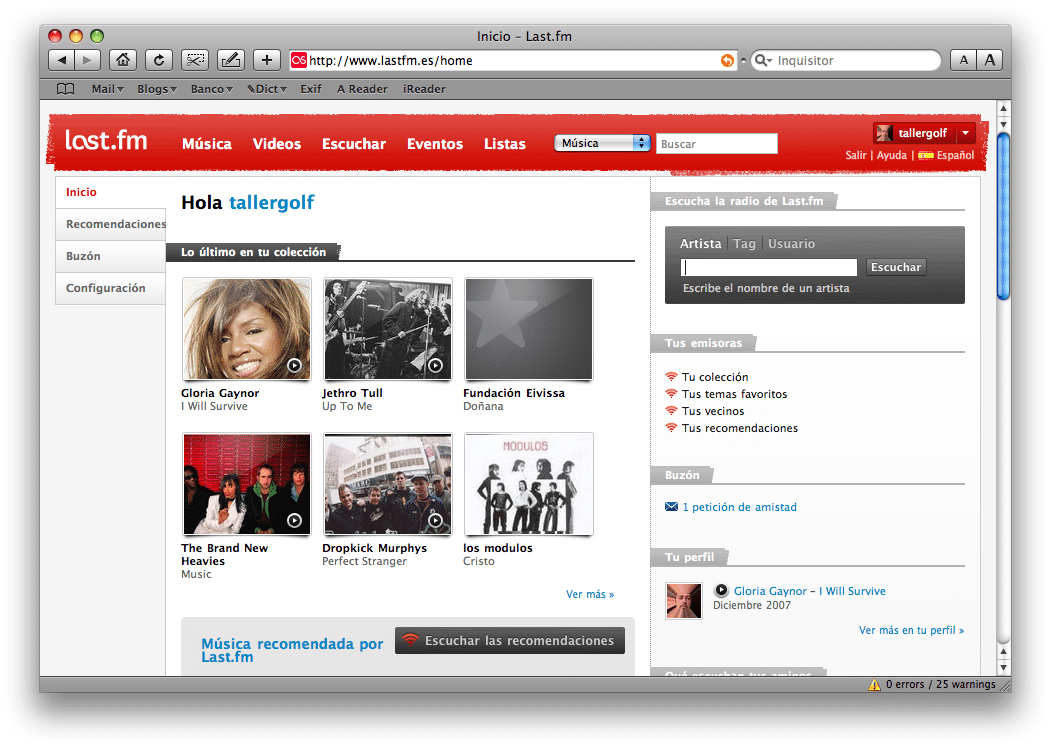Open the Ayuda help link
Image resolution: width=1051 pixels, height=747 pixels.
coord(891,156)
